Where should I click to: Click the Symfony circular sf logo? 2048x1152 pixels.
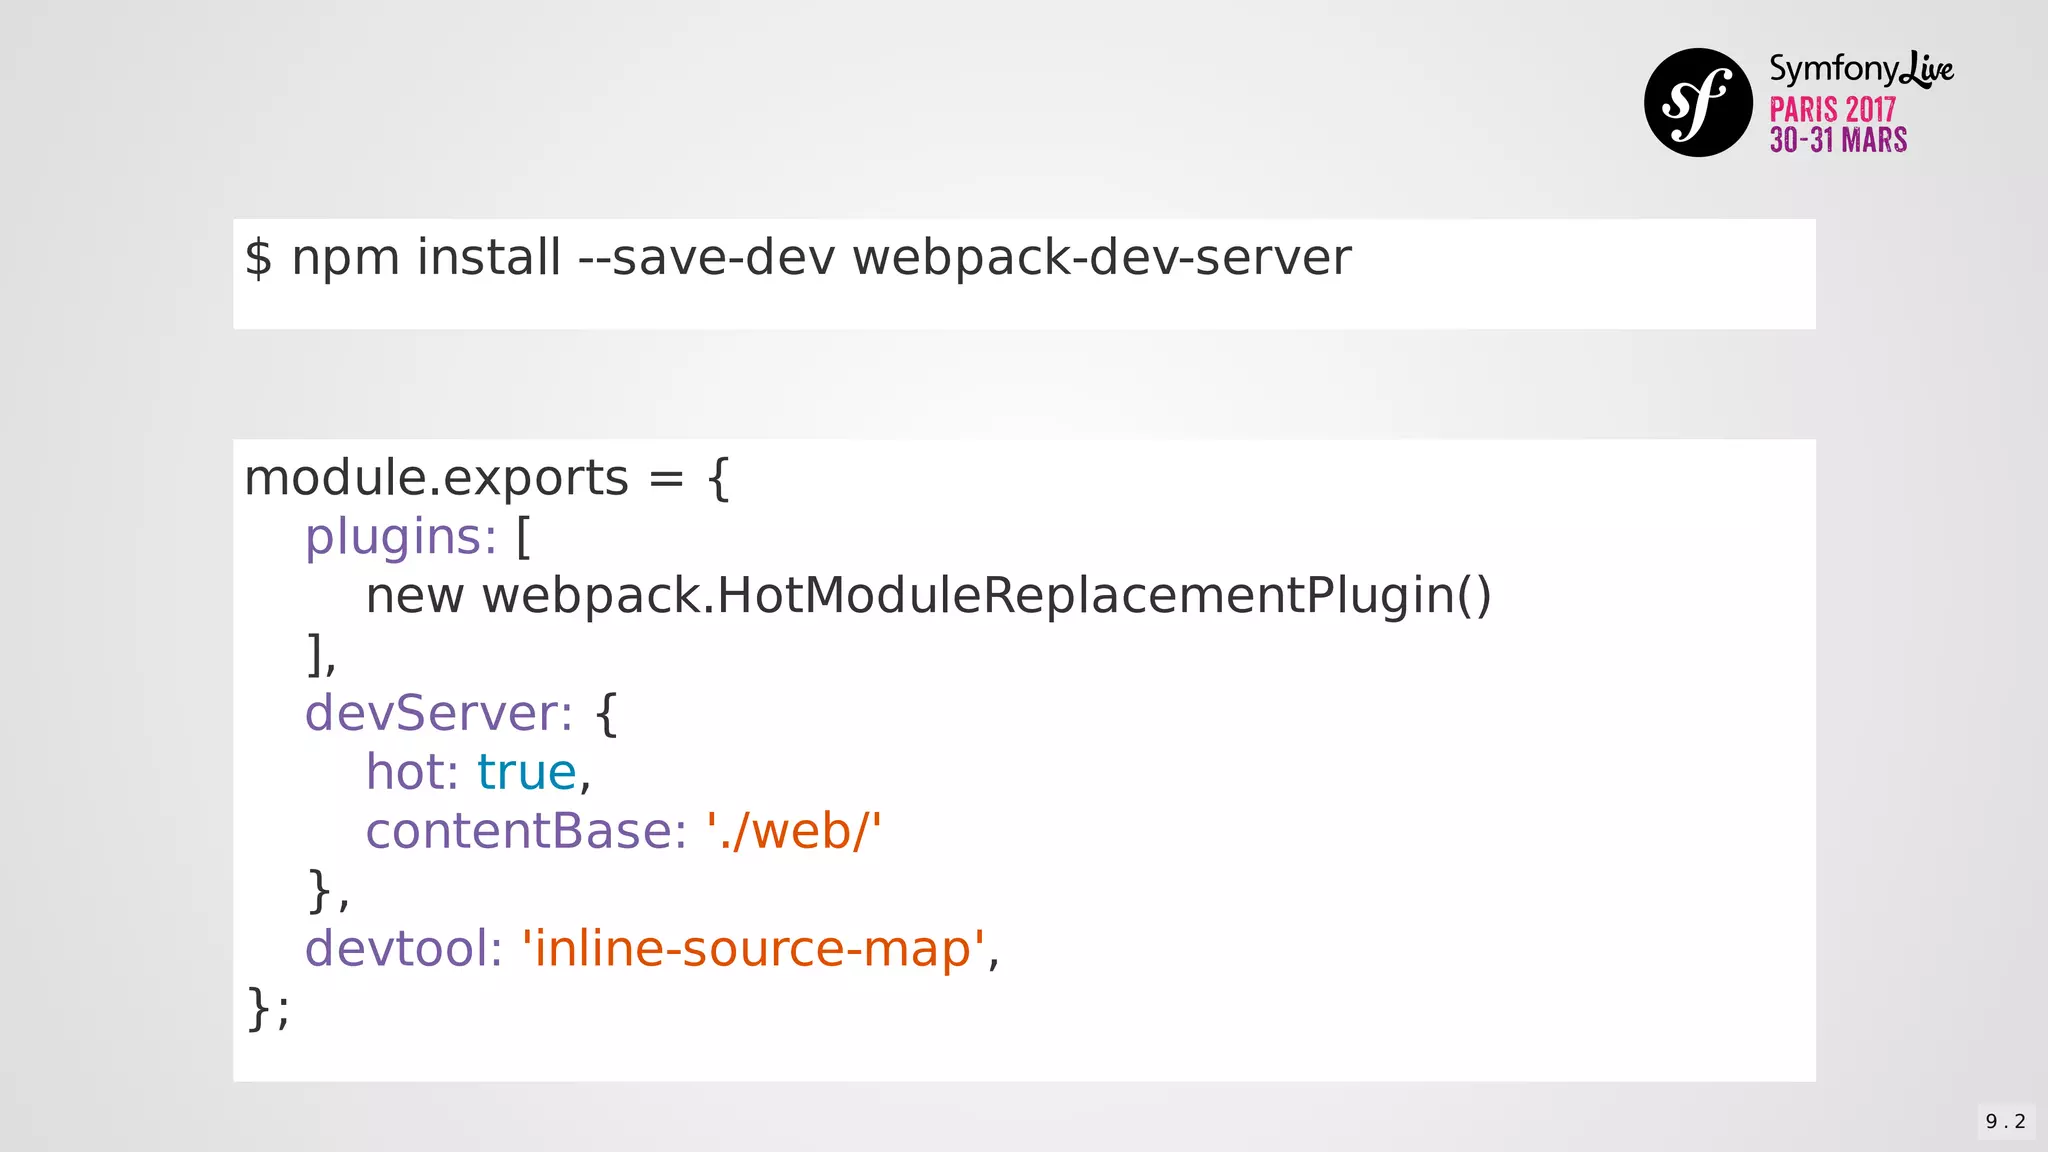coord(1698,102)
